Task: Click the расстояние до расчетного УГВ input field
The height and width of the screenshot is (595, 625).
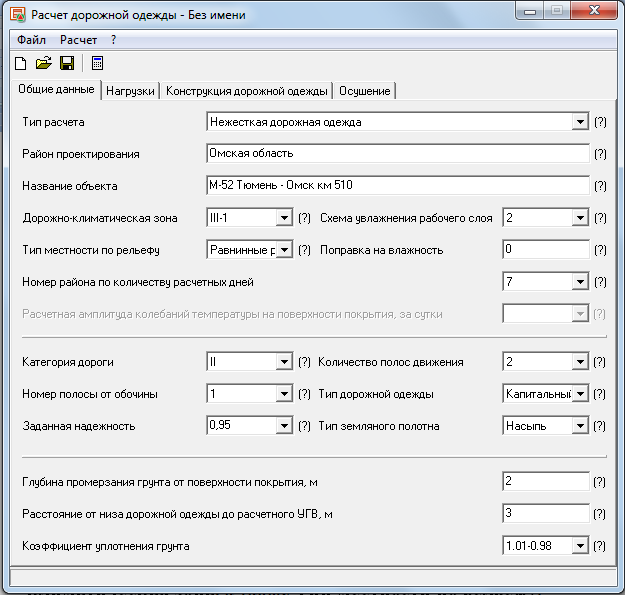Action: 545,513
